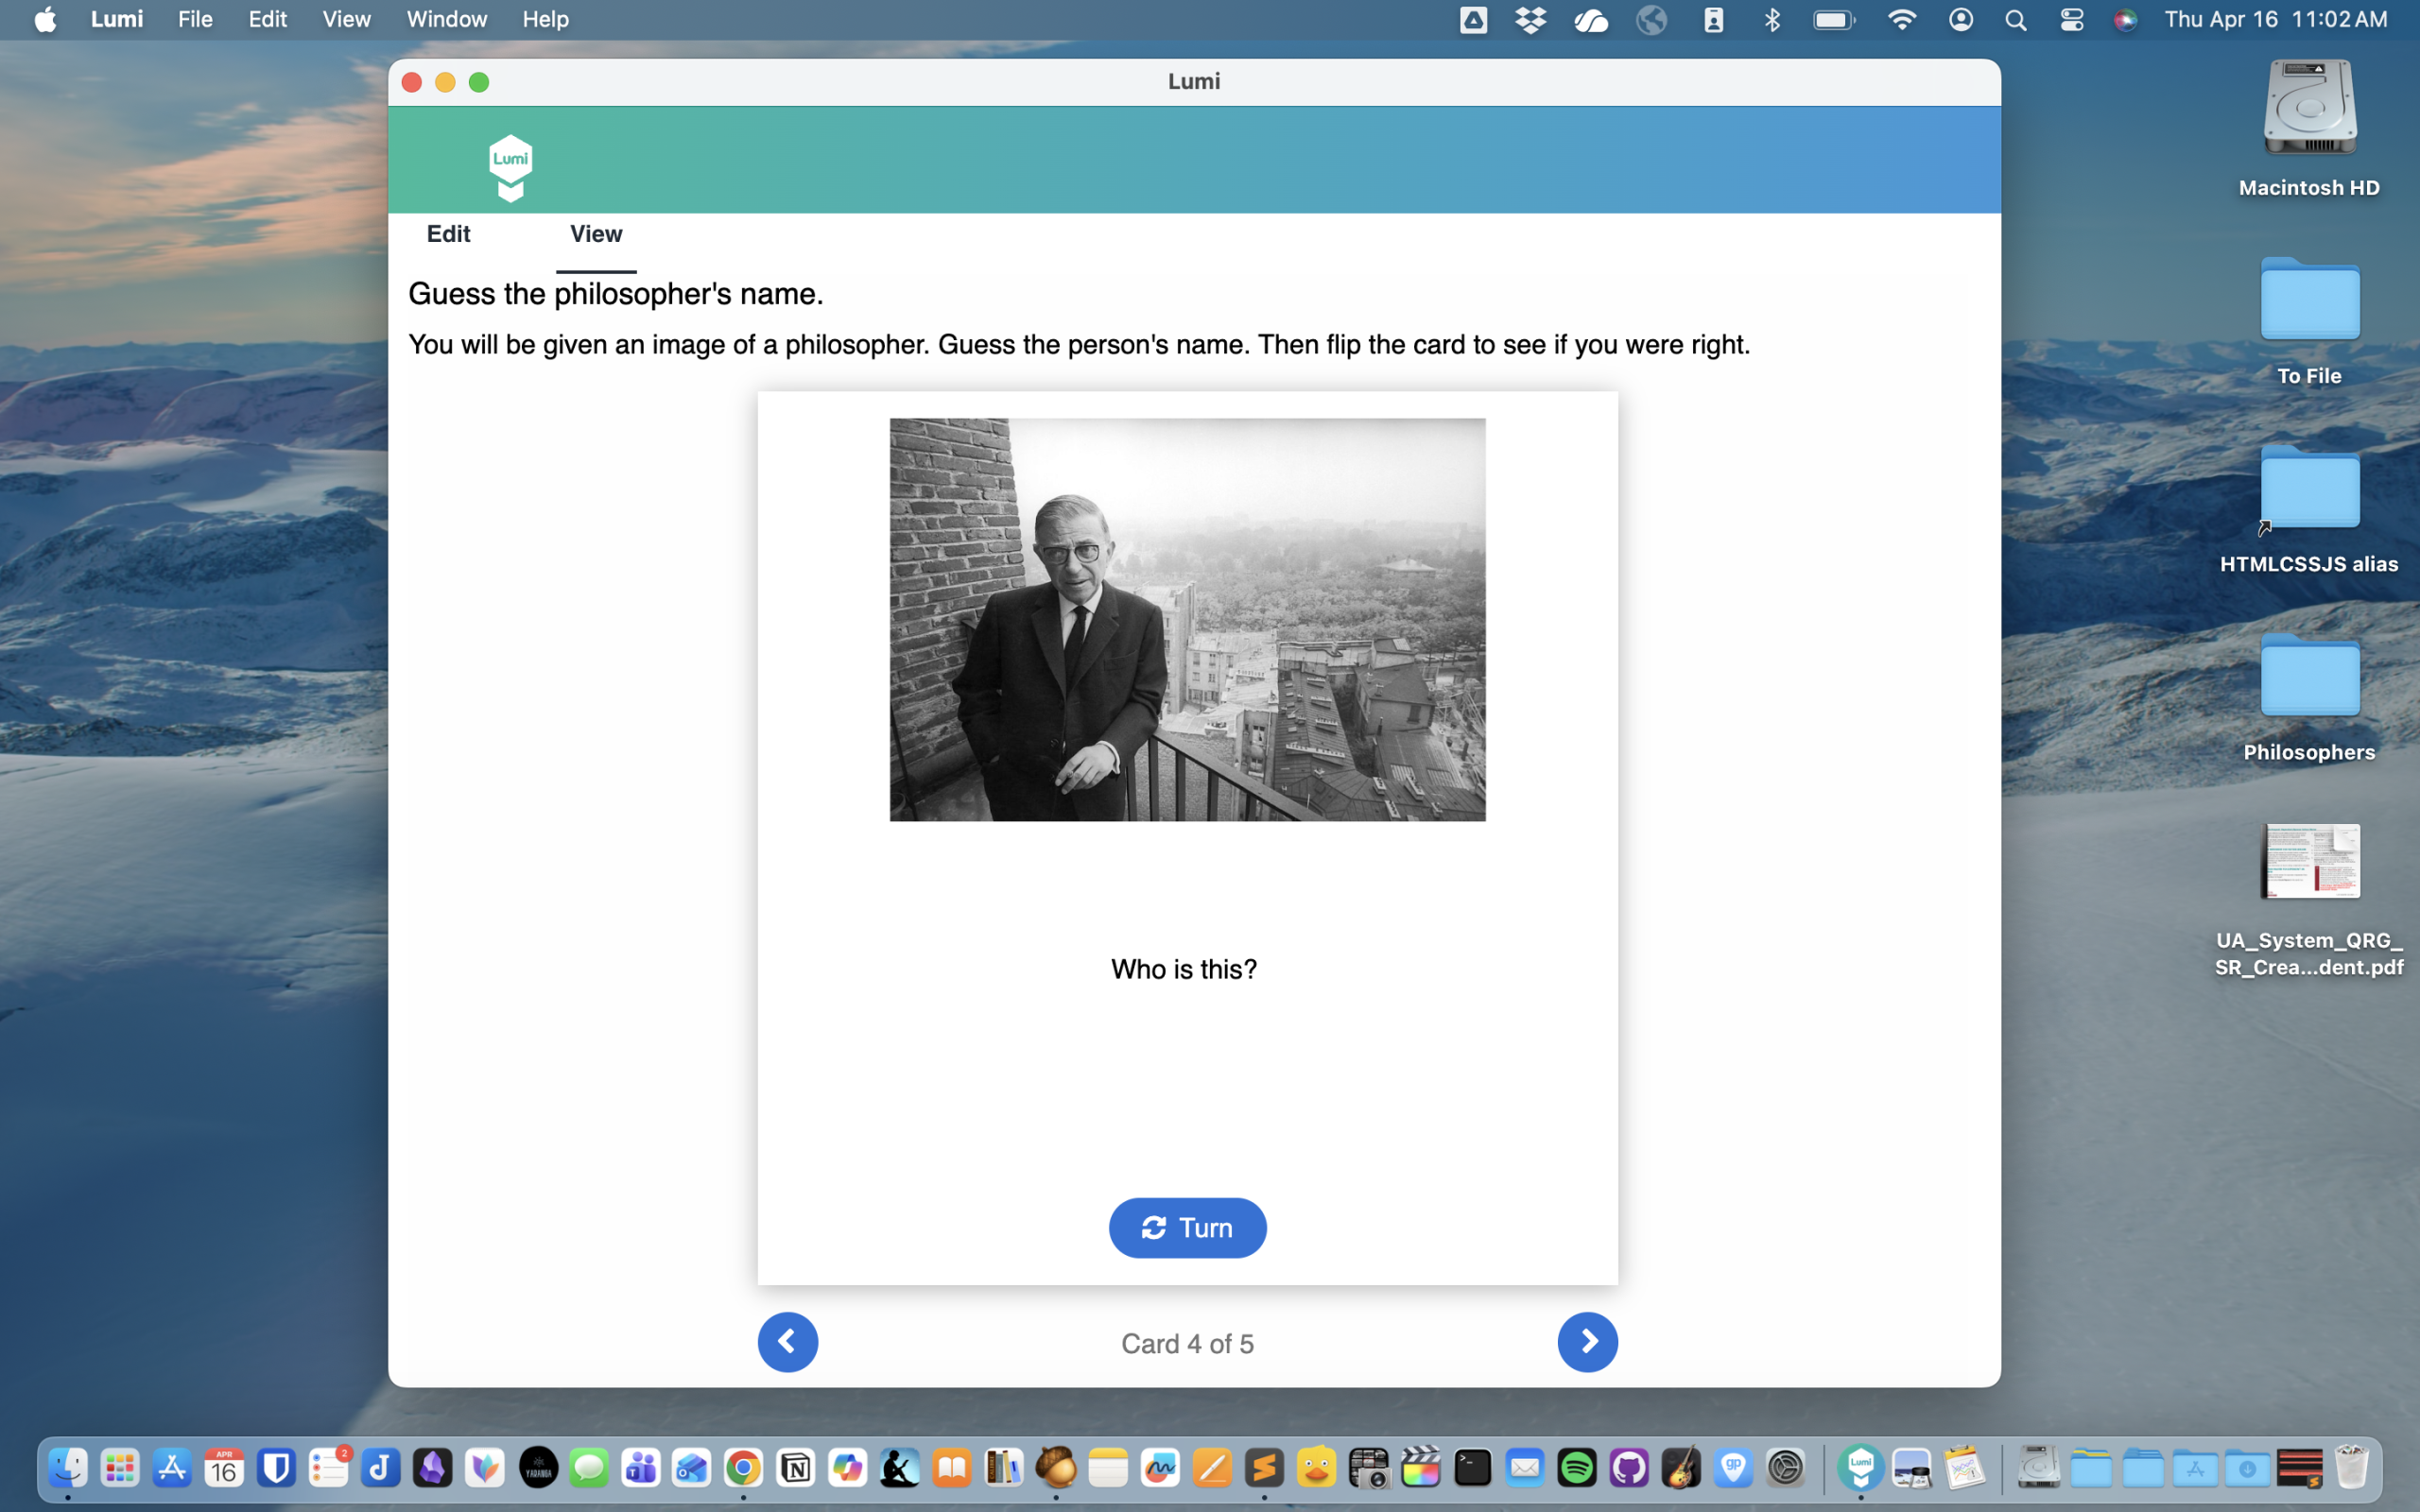Launch Spotify from the dock

pos(1577,1467)
